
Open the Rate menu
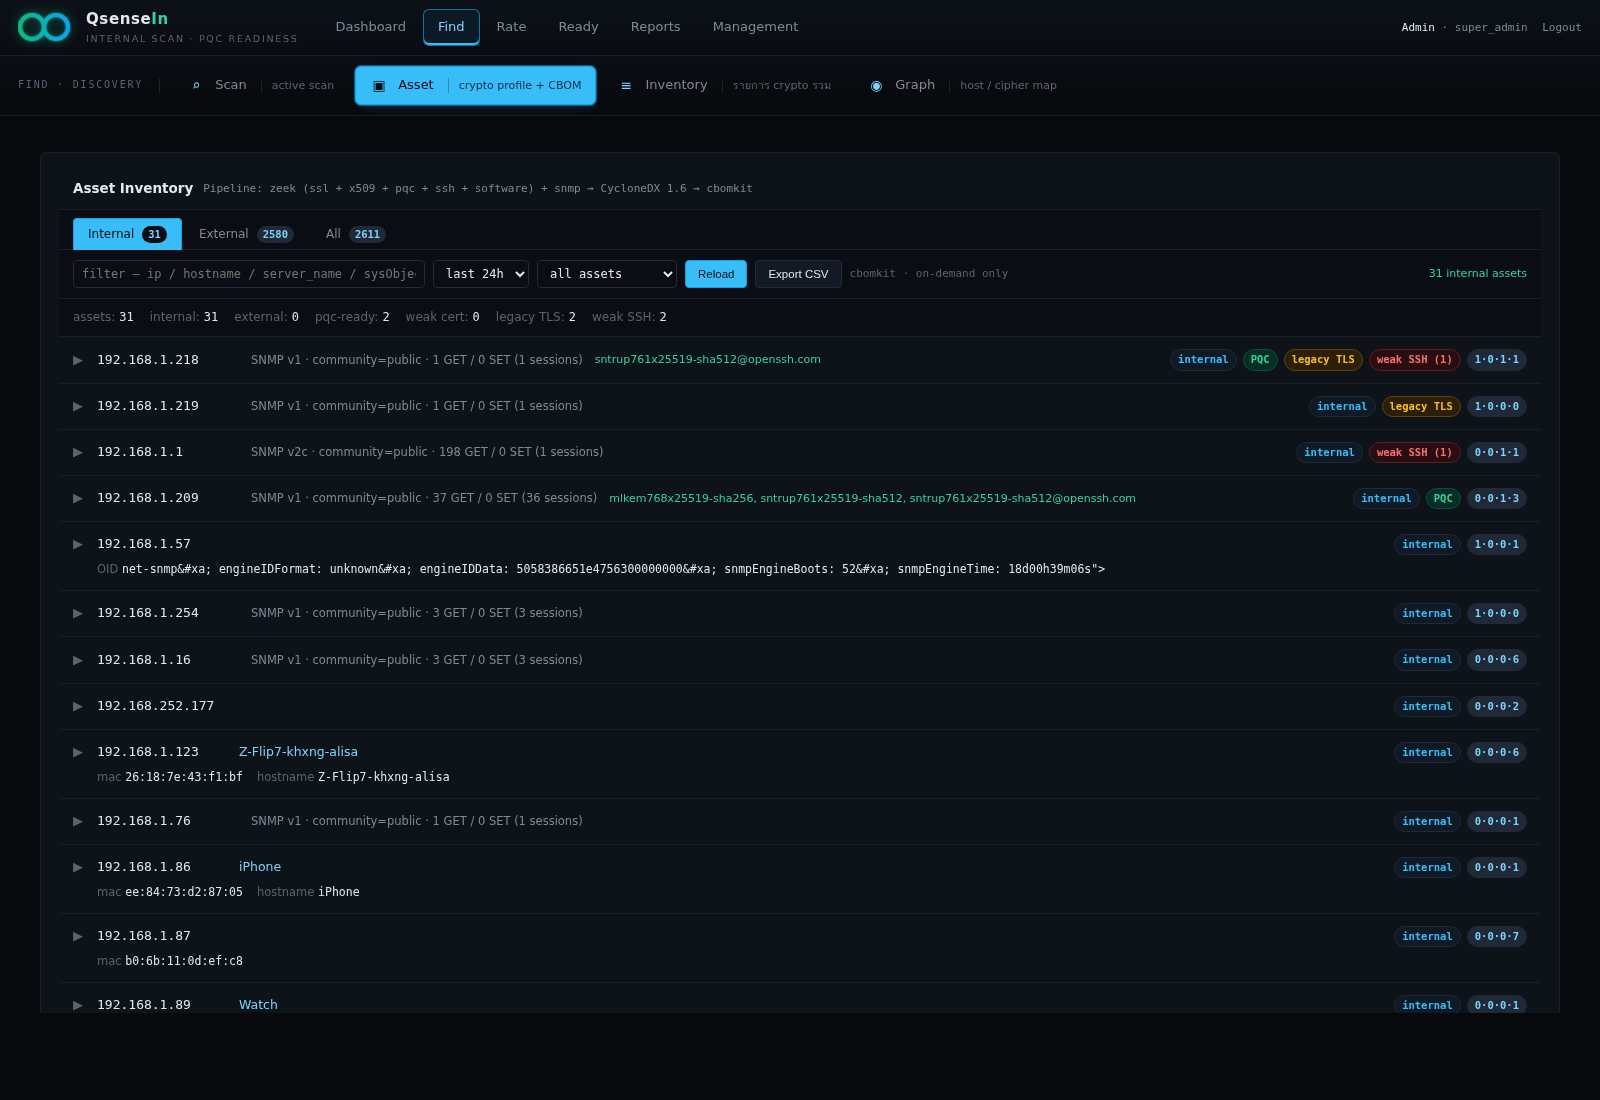point(511,27)
